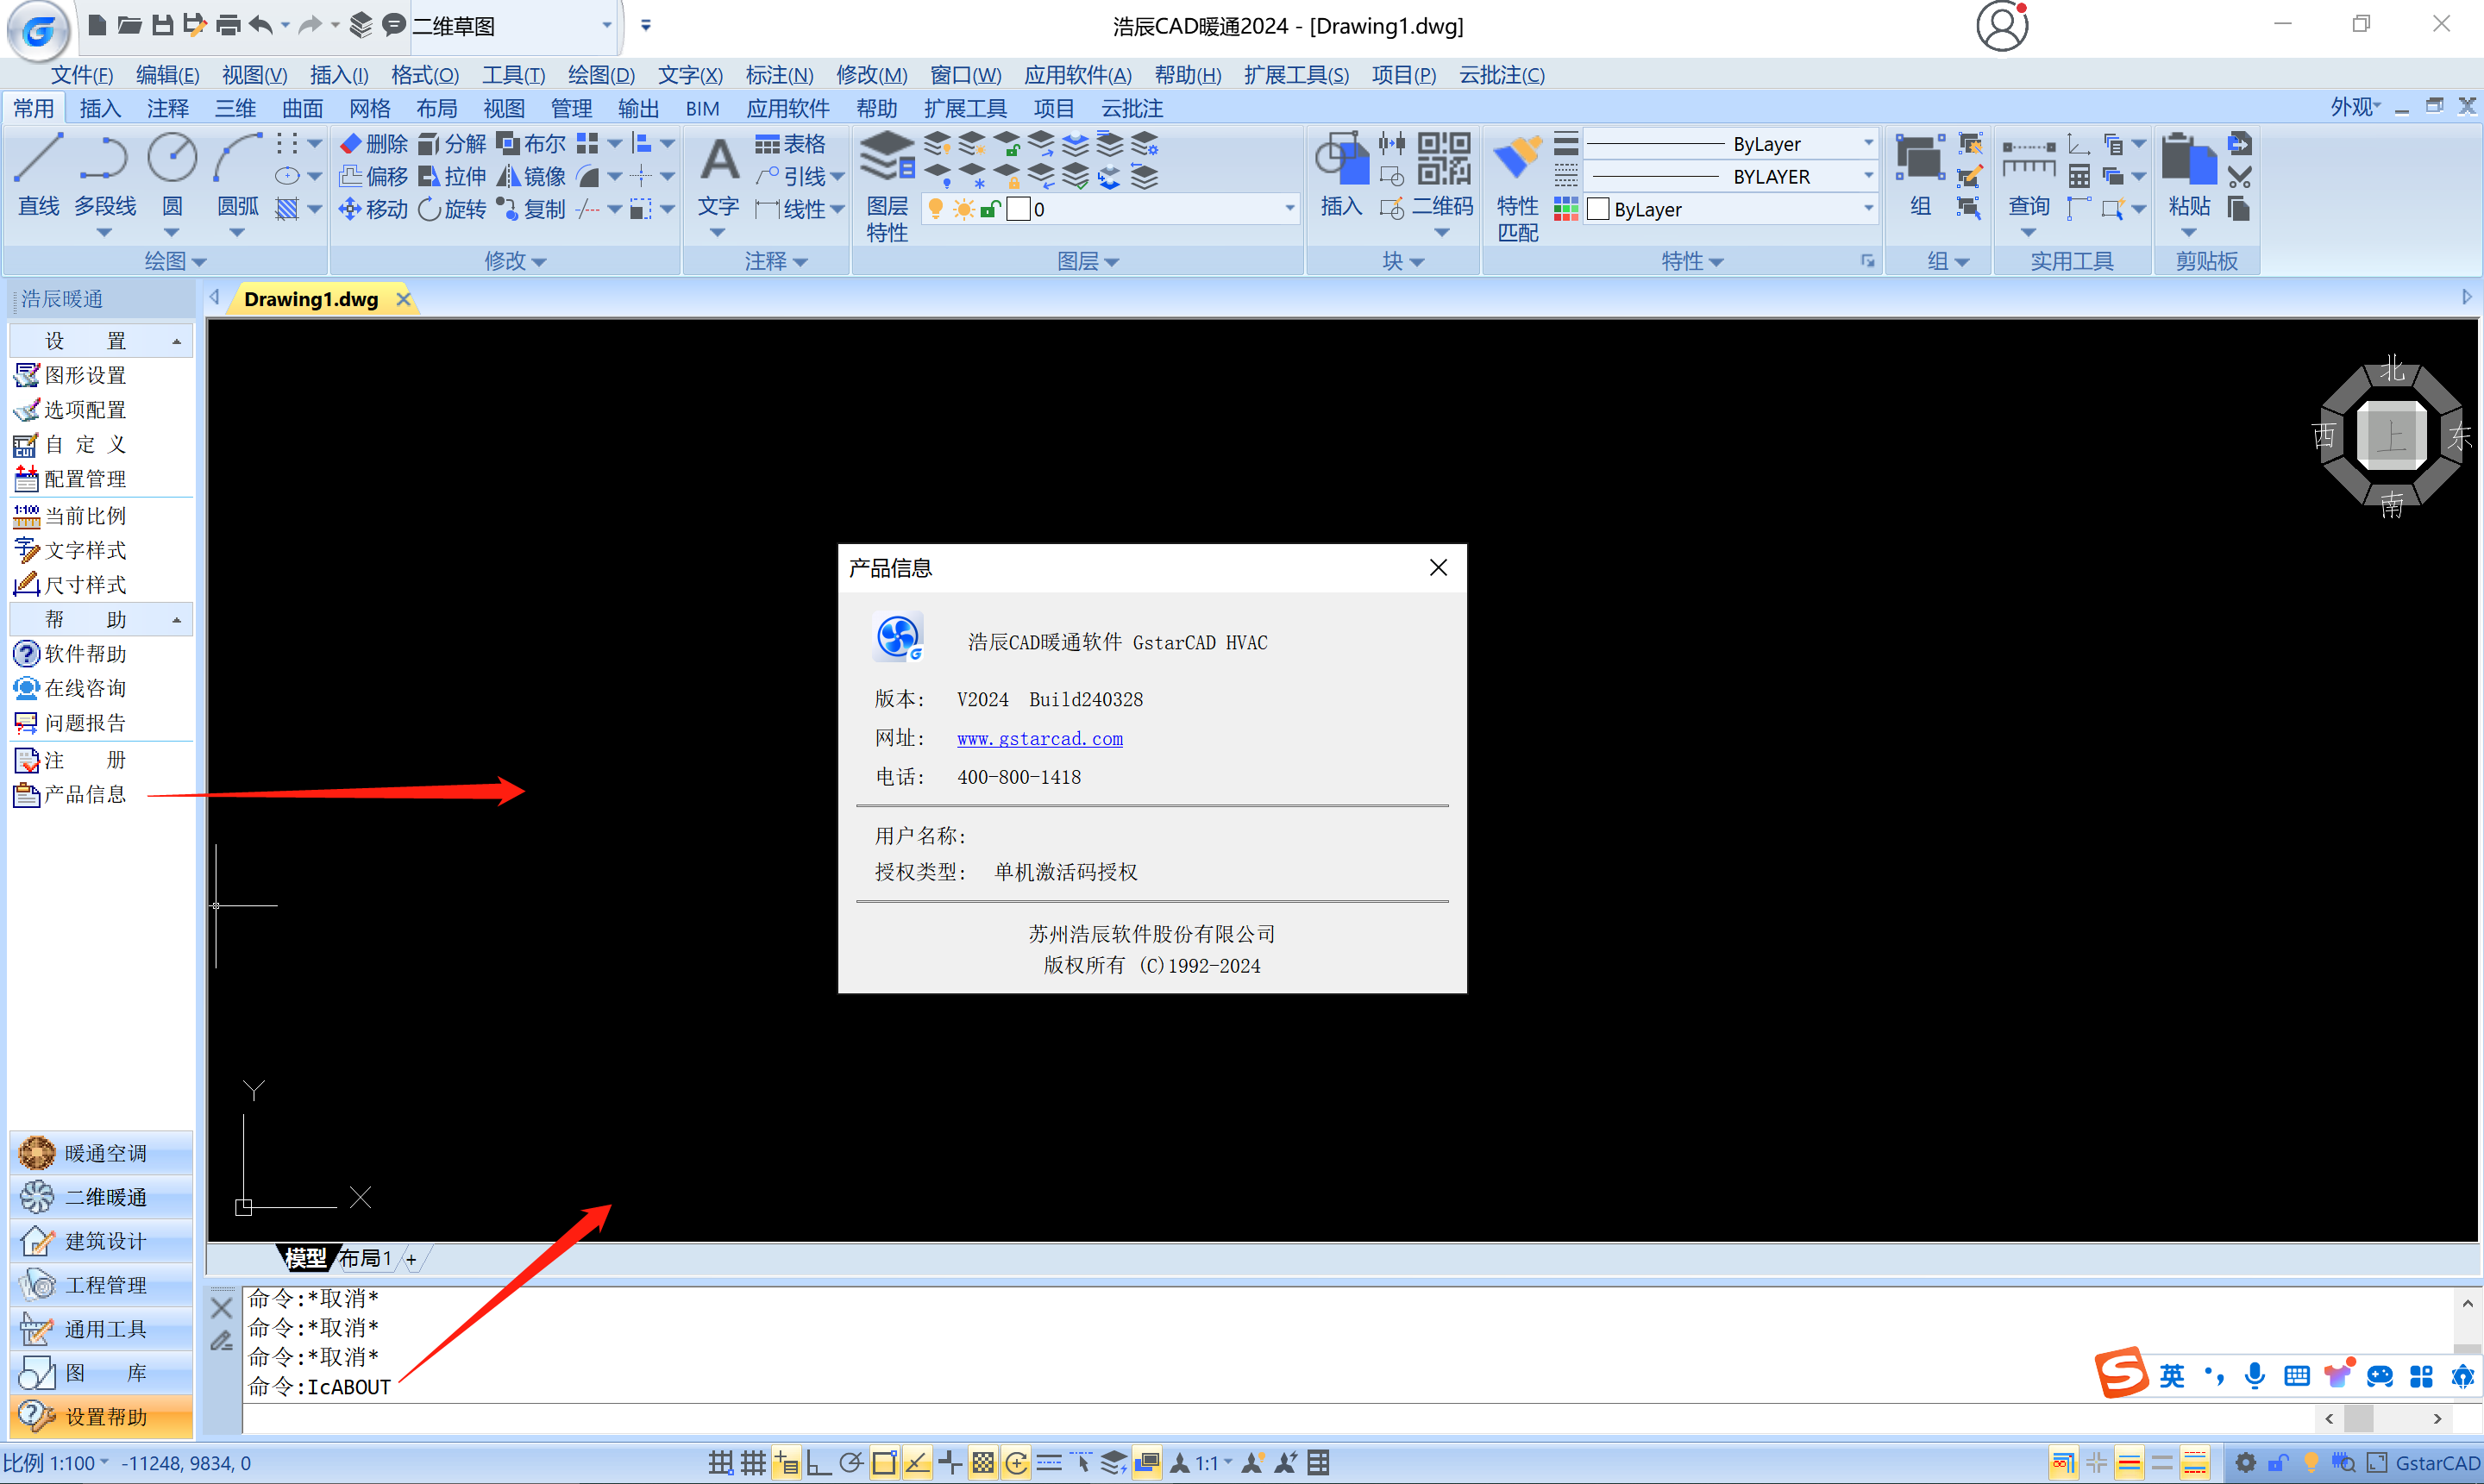The width and height of the screenshot is (2484, 1484).
Task: Switch to the 注释 ribbon tab
Action: click(x=167, y=108)
